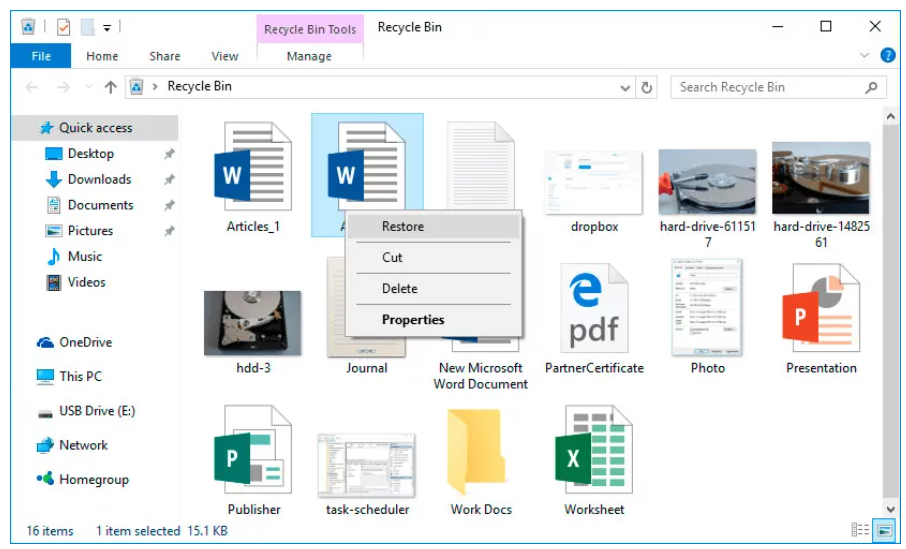
Task: Click in the Search Recycle Bin field
Action: coord(778,87)
